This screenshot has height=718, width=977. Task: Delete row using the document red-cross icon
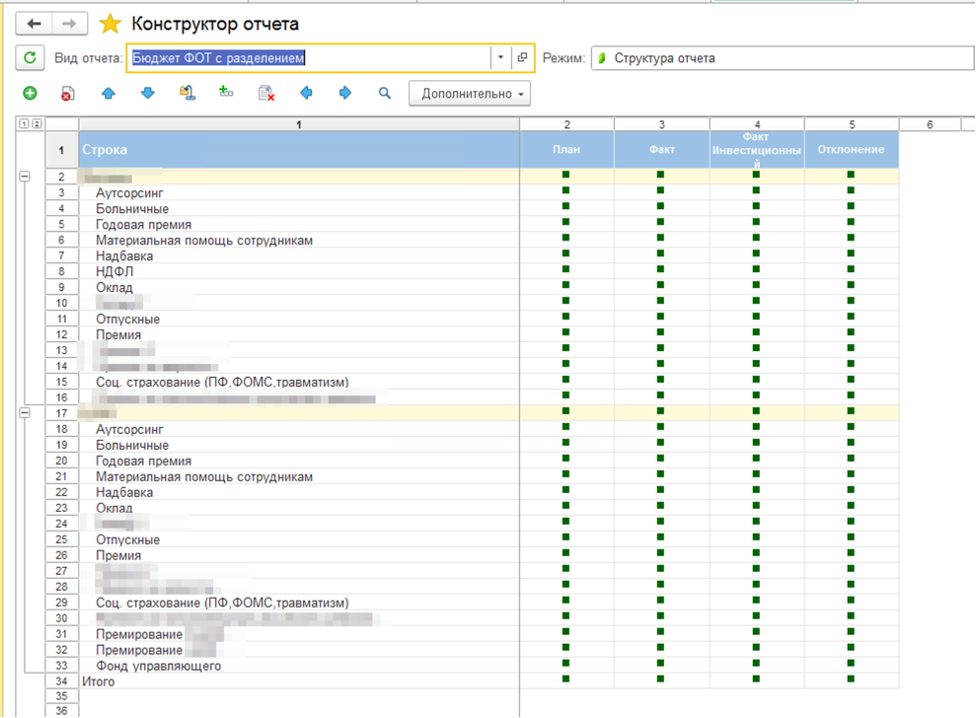tap(67, 93)
